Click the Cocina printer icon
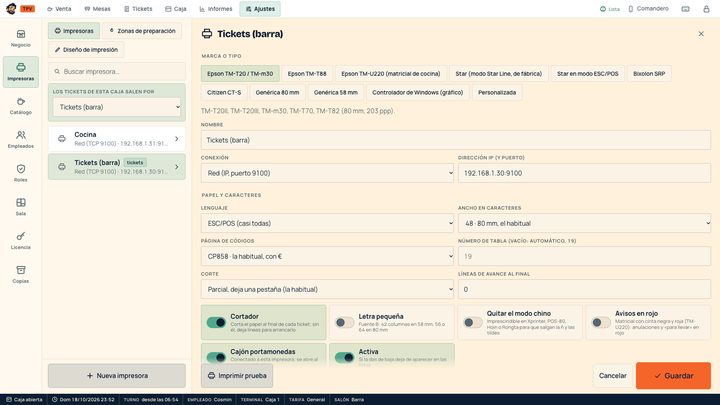 click(x=62, y=139)
